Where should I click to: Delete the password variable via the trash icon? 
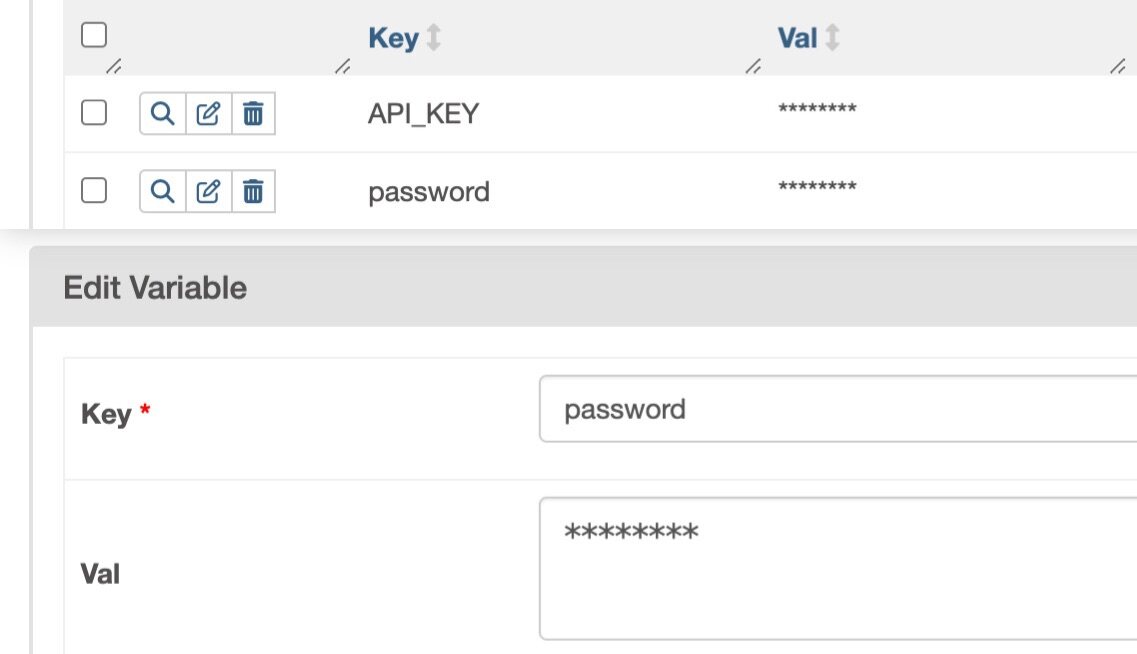[254, 191]
